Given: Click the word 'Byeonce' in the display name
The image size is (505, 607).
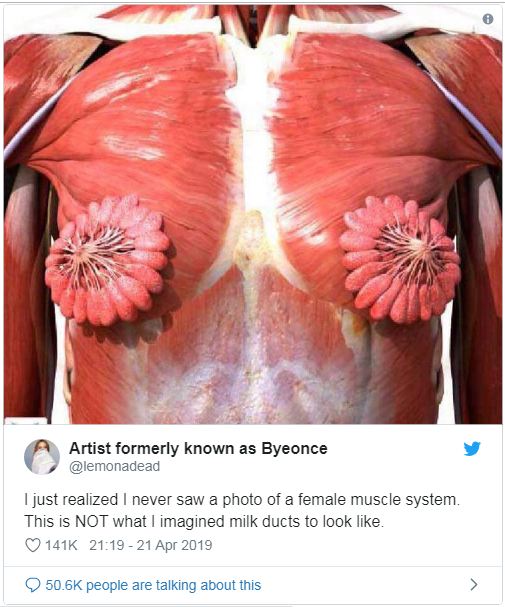Looking at the screenshot, I should [x=294, y=448].
